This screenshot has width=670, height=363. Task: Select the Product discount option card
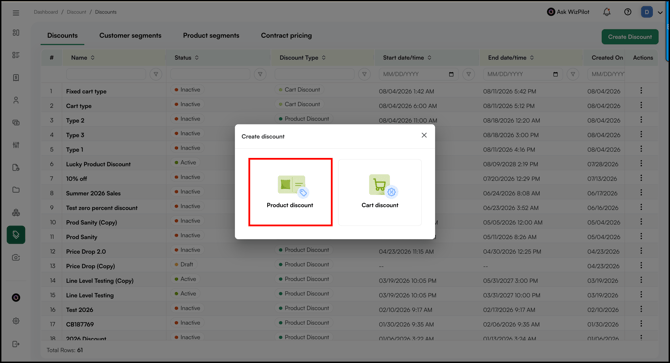(290, 192)
